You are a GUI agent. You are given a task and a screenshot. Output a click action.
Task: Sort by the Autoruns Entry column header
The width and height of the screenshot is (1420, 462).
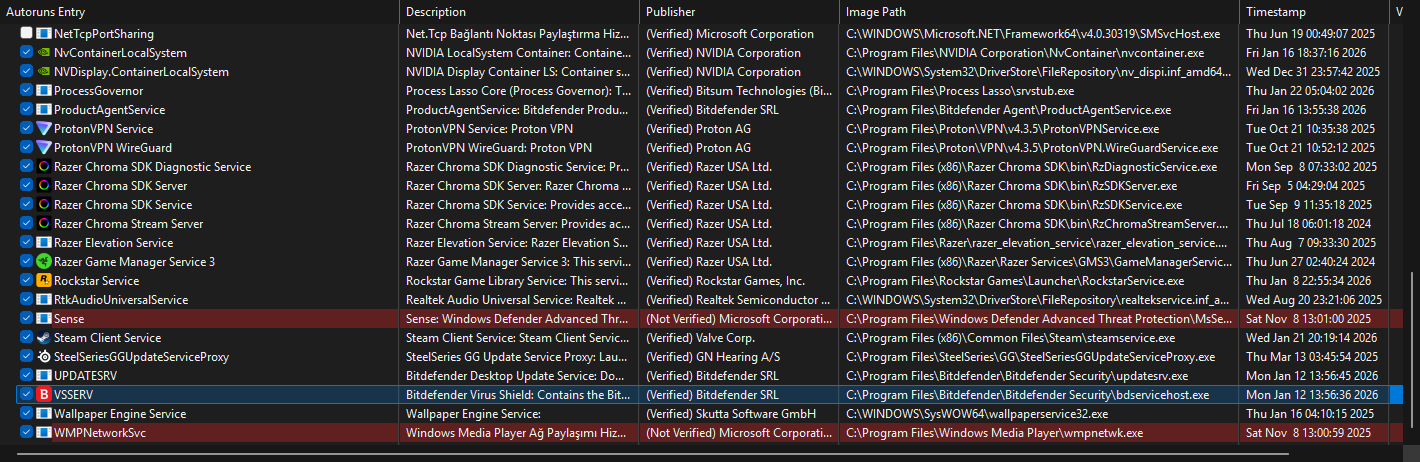(200, 12)
